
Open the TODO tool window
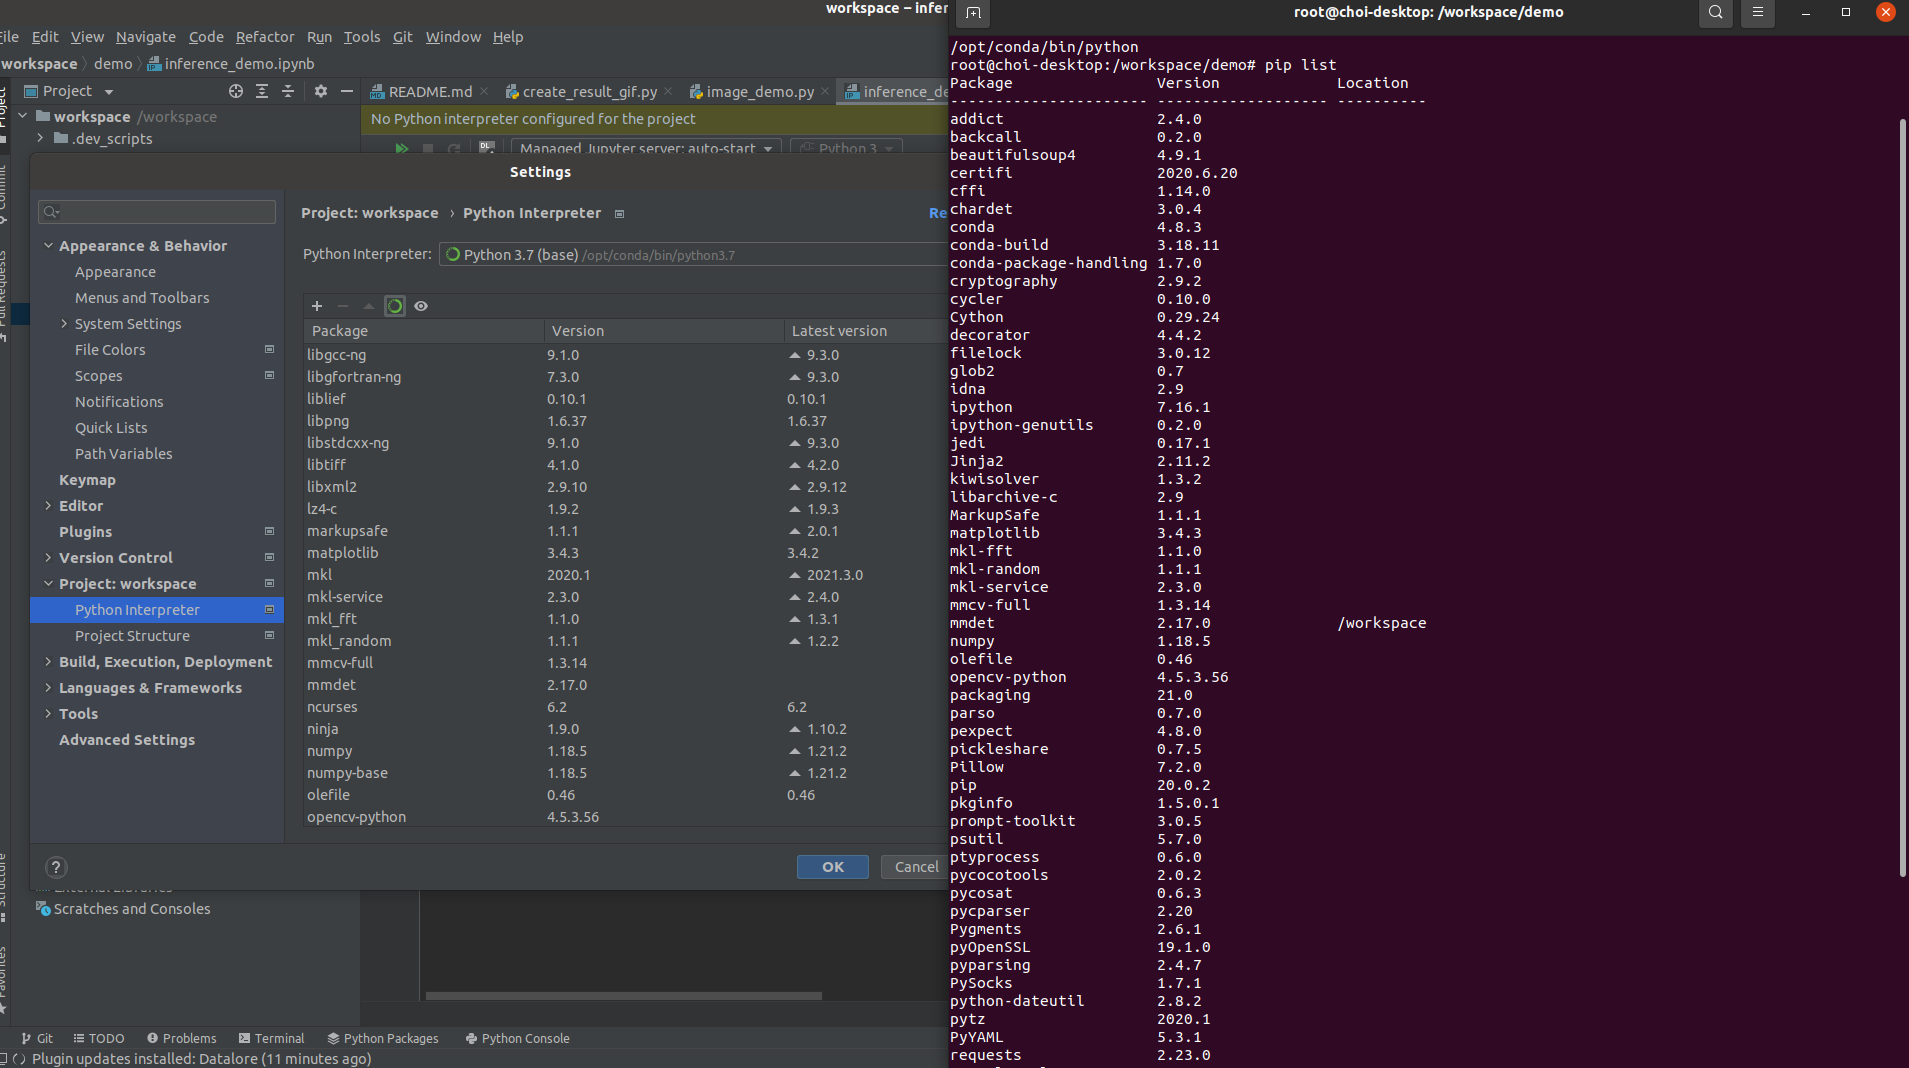[x=99, y=1038]
